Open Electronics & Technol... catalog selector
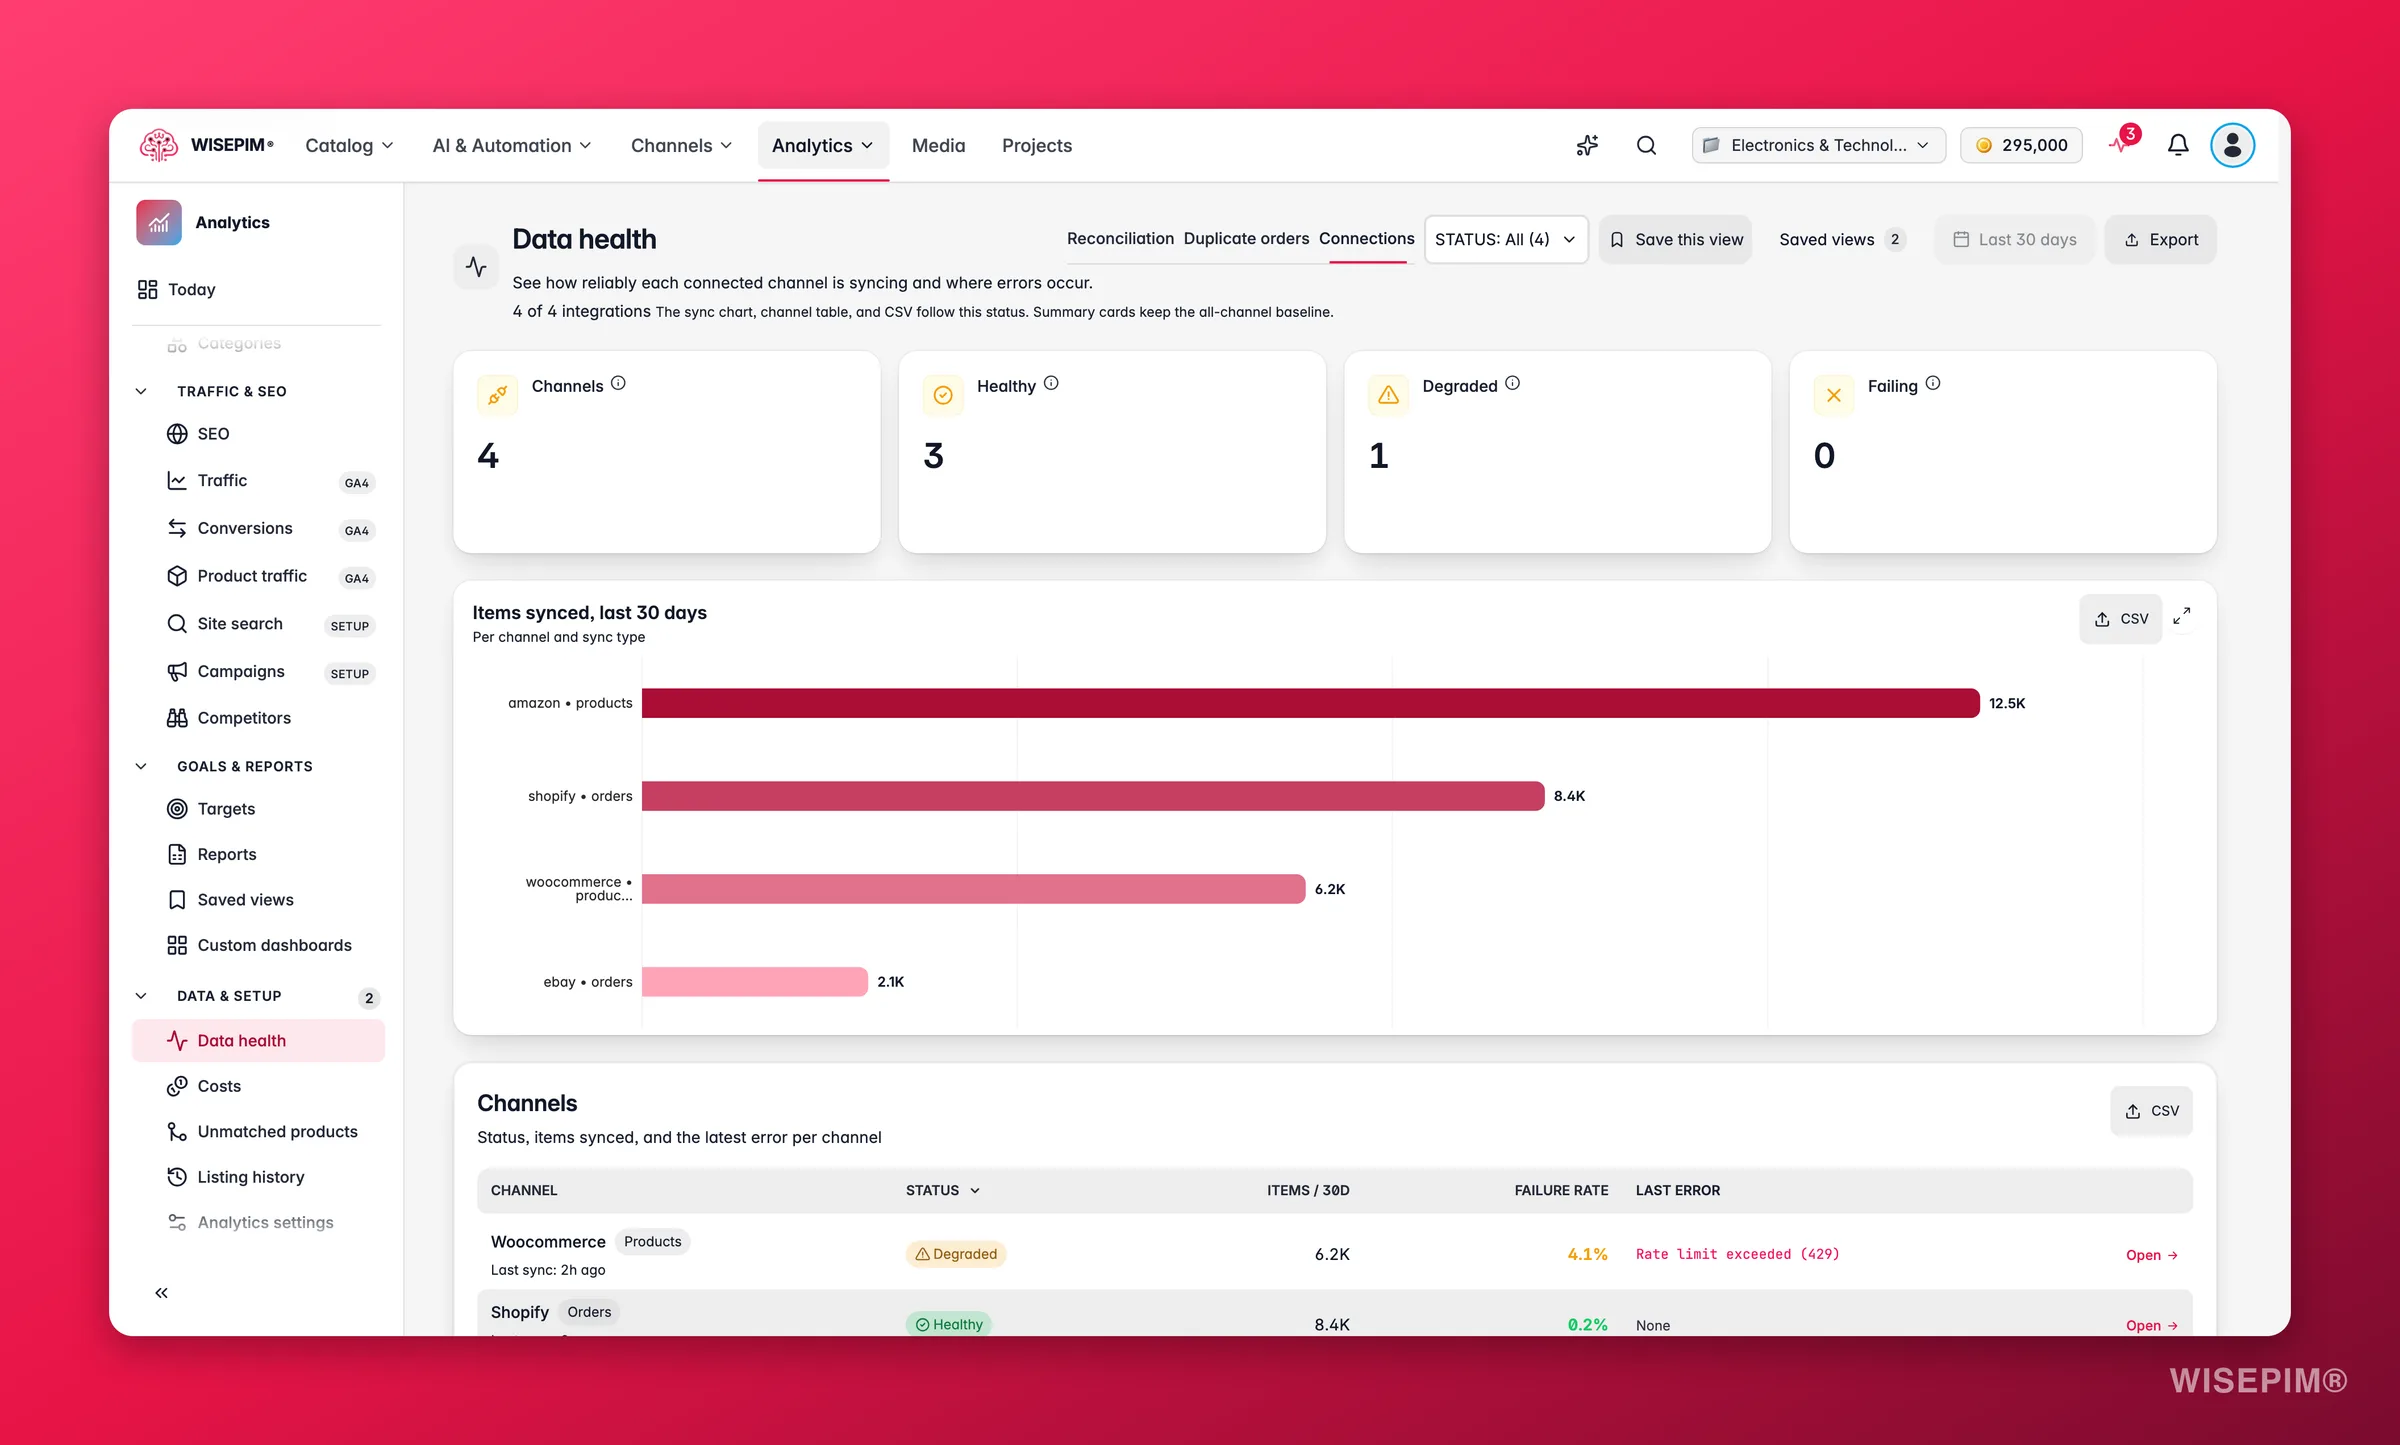 pyautogui.click(x=1817, y=145)
